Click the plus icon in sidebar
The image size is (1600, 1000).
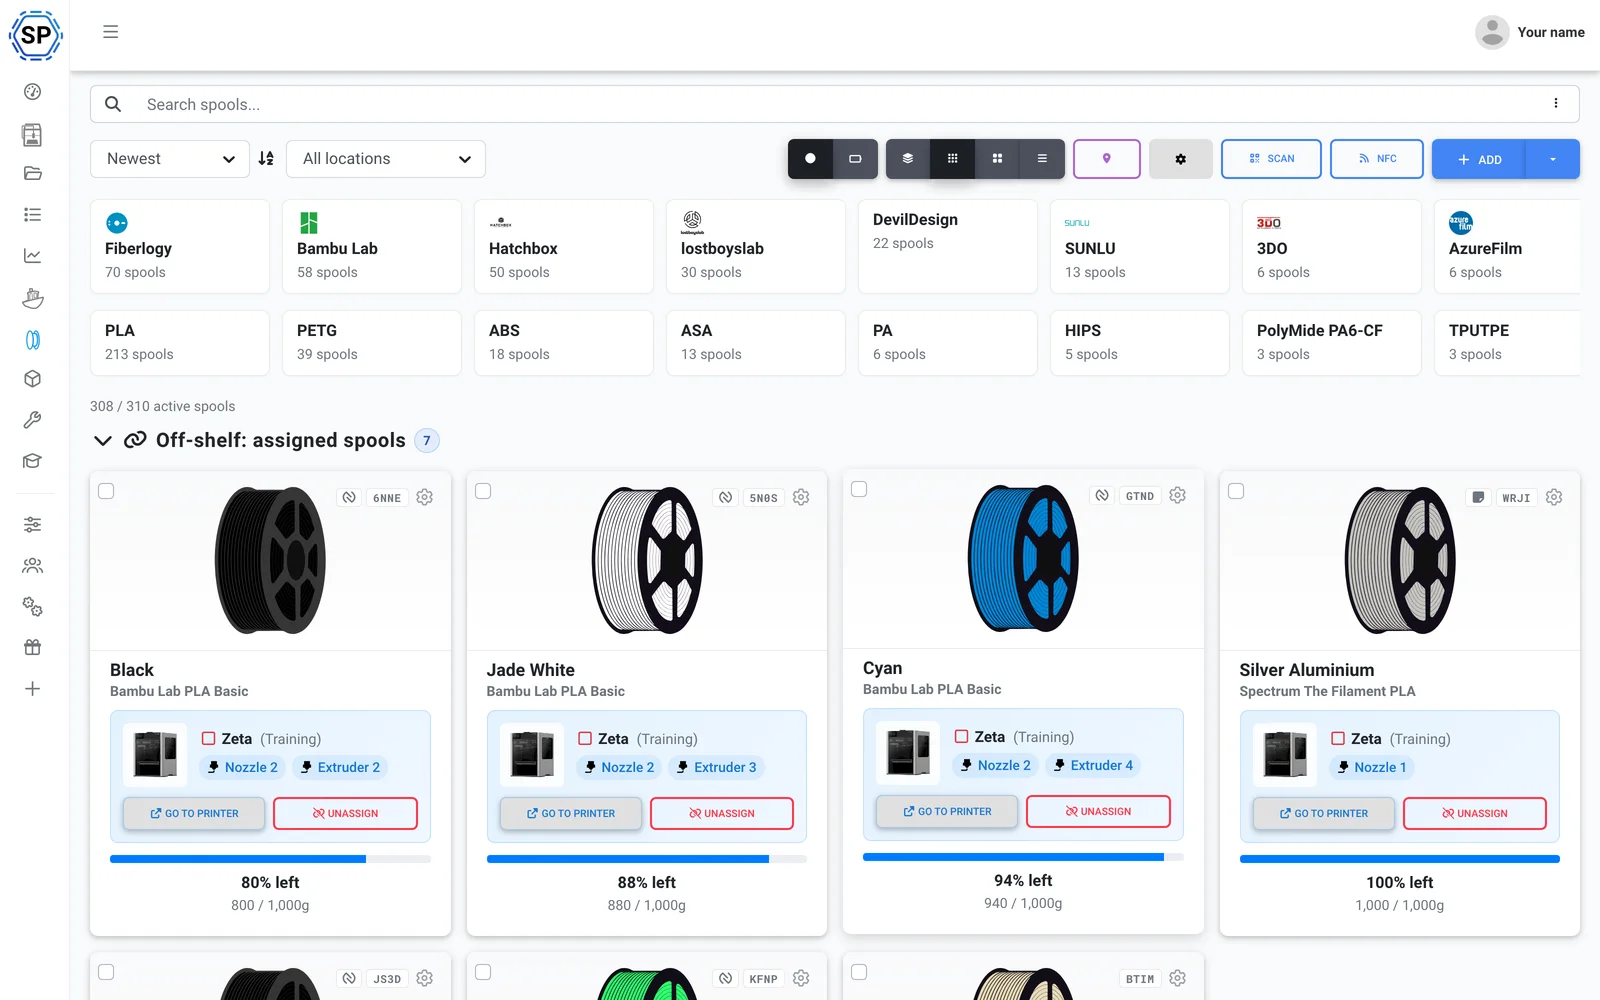pyautogui.click(x=33, y=689)
